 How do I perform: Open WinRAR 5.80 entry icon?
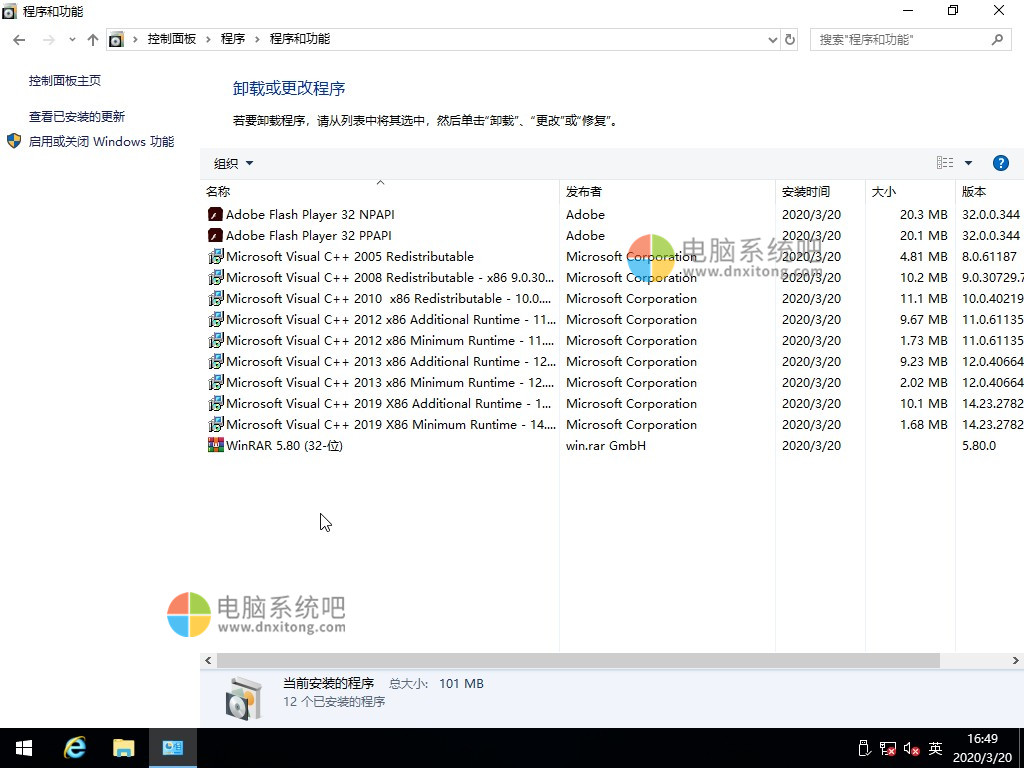pos(215,445)
